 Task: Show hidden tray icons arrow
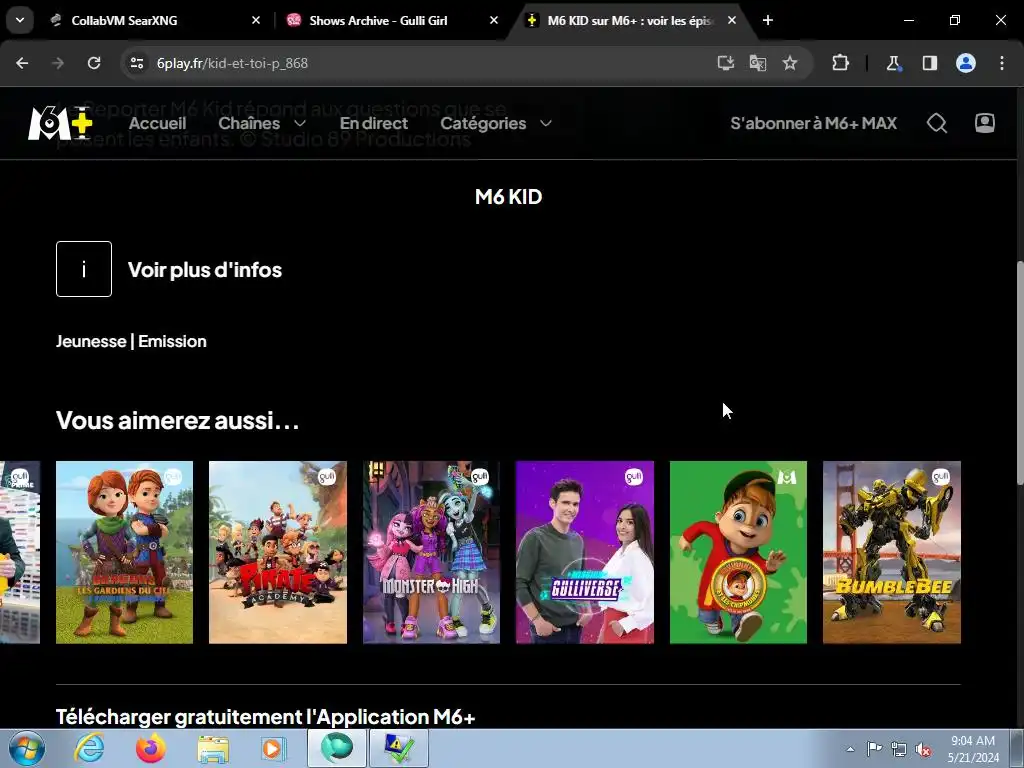pyautogui.click(x=850, y=750)
